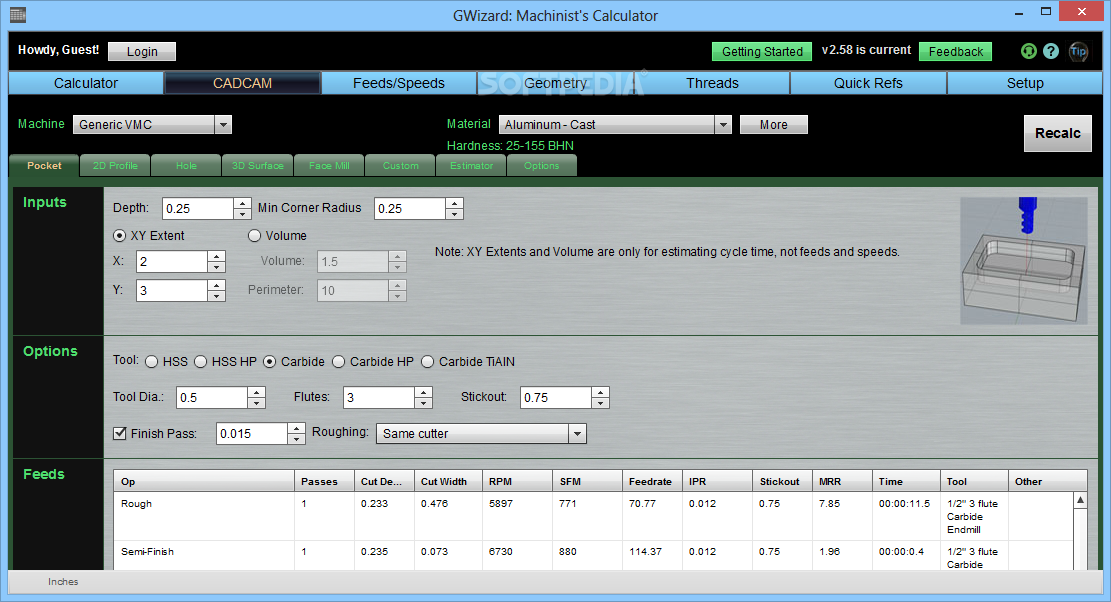The image size is (1111, 602).
Task: Choose Carbide HP tool type
Action: (x=339, y=362)
